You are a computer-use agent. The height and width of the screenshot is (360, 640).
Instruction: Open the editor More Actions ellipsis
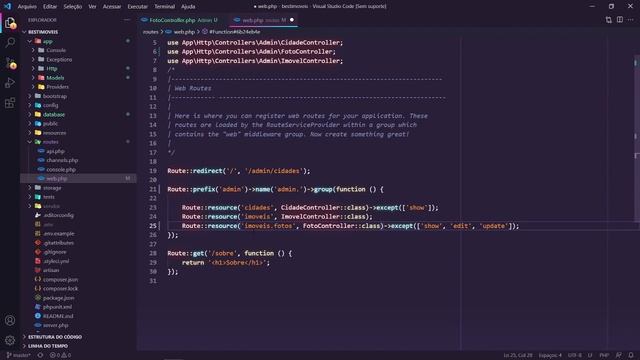631,20
